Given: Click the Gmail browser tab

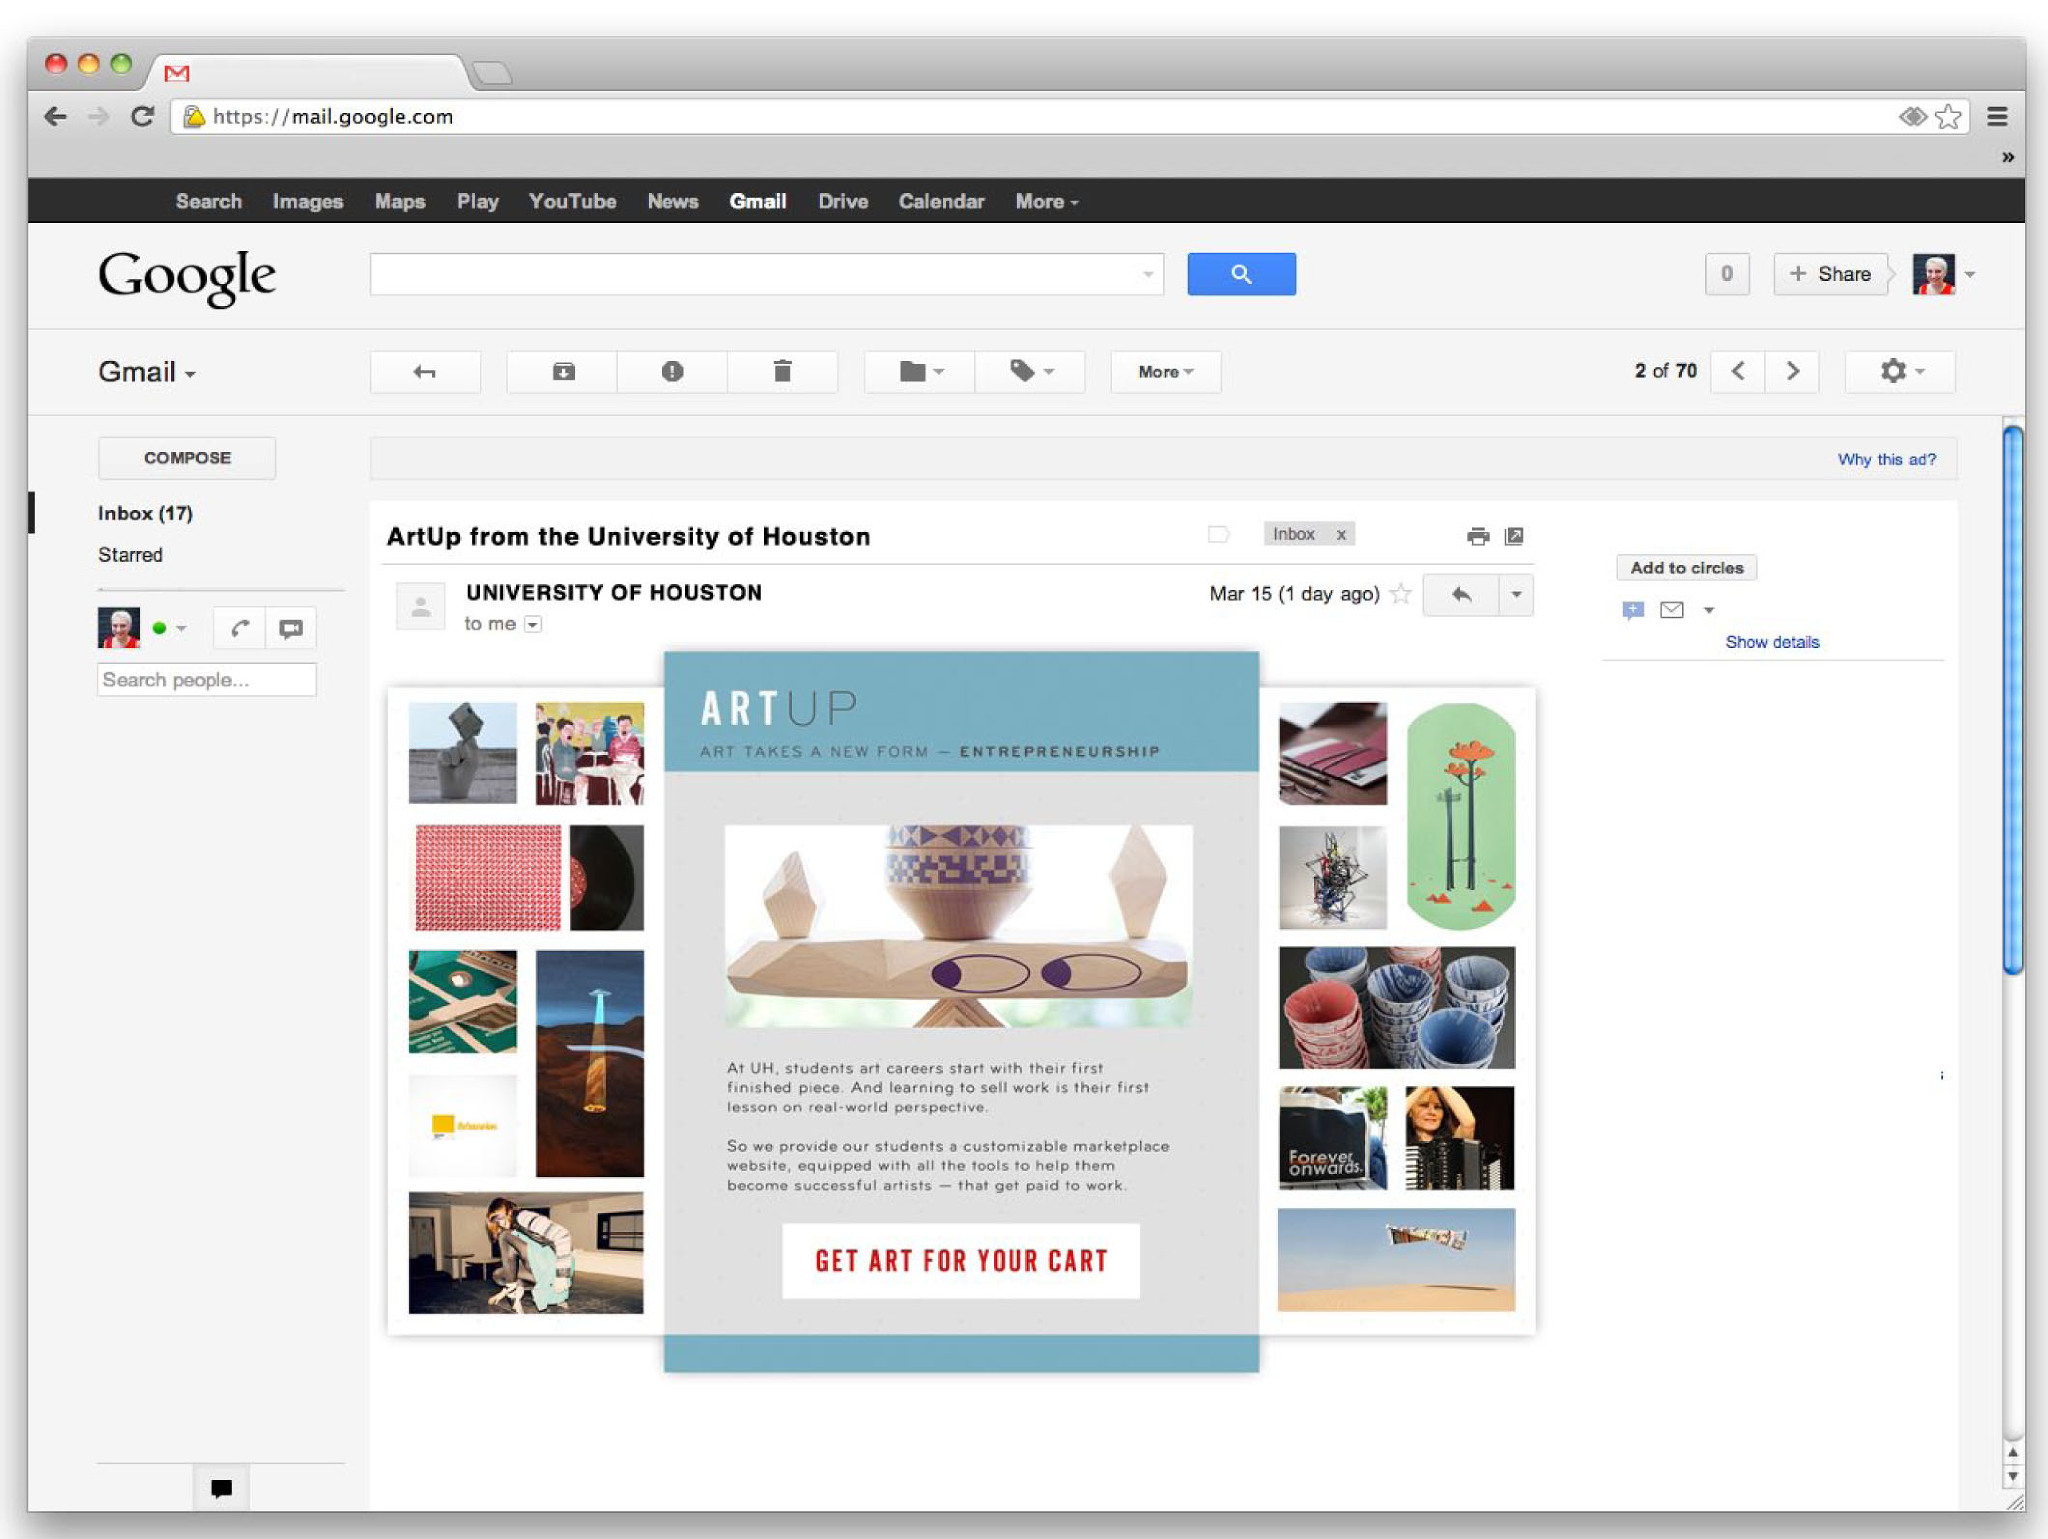Looking at the screenshot, I should (310, 72).
